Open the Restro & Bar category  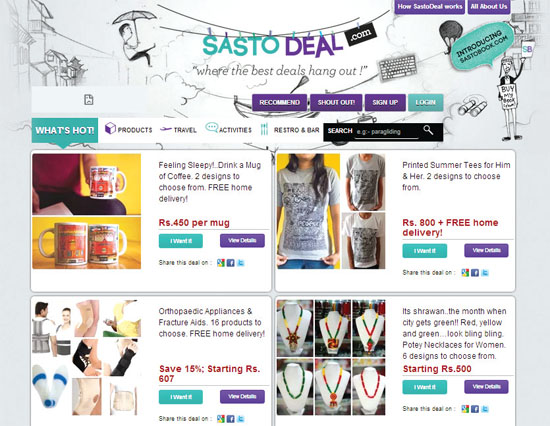pos(290,129)
